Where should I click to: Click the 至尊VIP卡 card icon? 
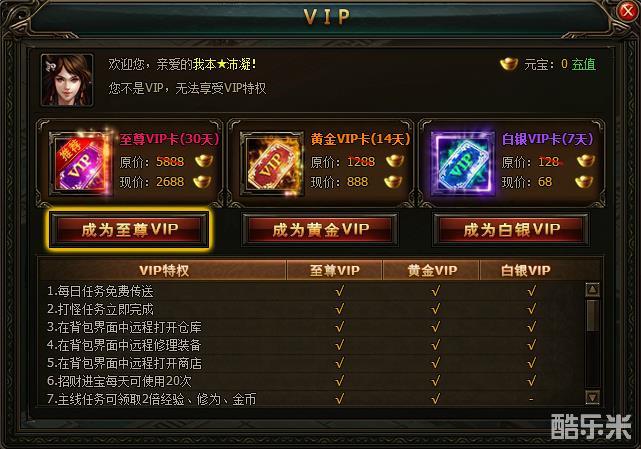pos(81,163)
